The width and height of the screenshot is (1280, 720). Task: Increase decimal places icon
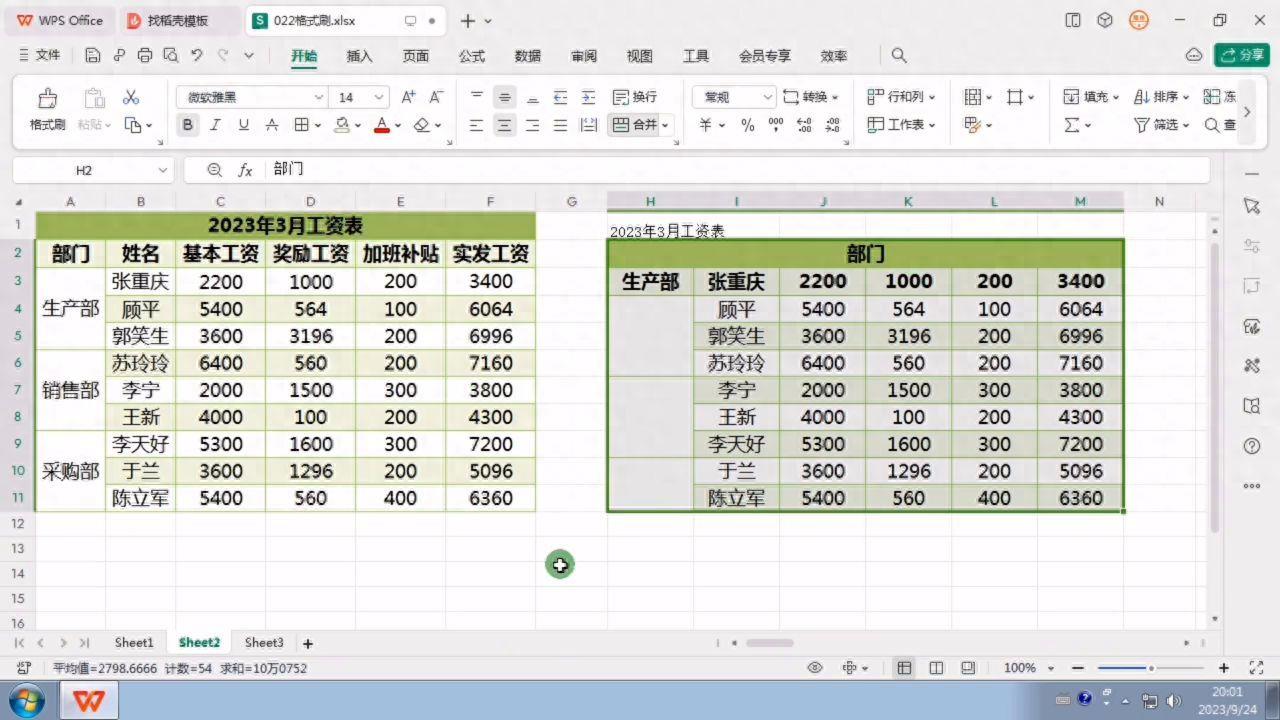804,125
